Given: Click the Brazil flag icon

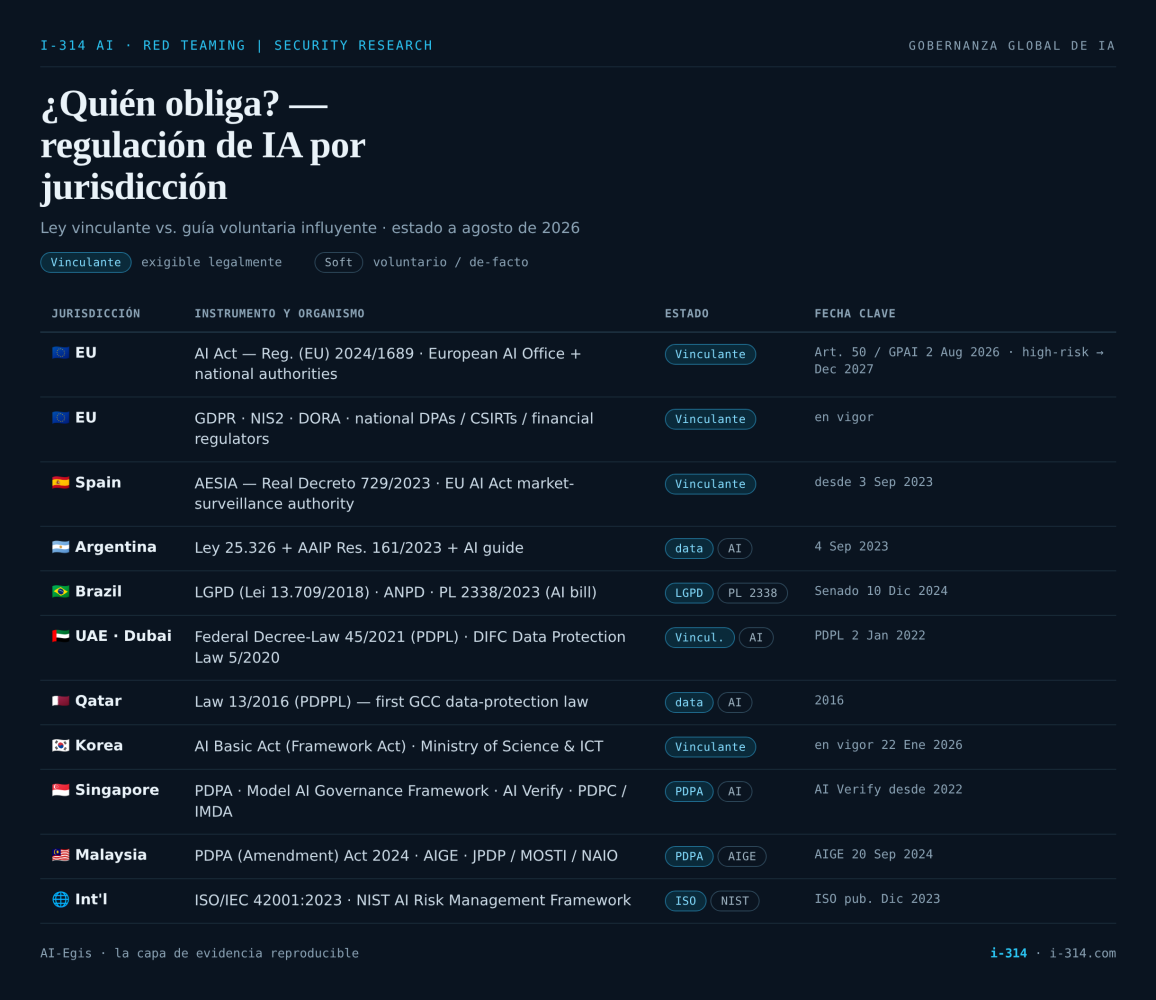Looking at the screenshot, I should coord(60,591).
